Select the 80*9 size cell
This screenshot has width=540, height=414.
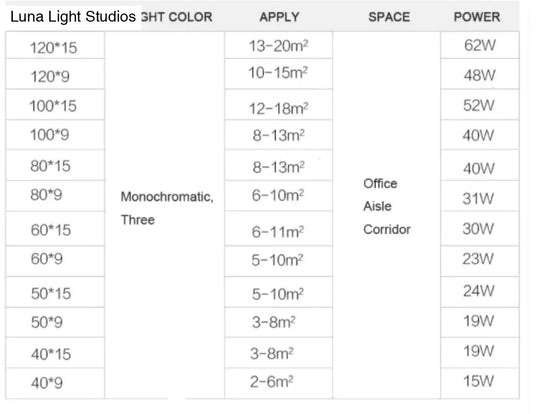55,196
